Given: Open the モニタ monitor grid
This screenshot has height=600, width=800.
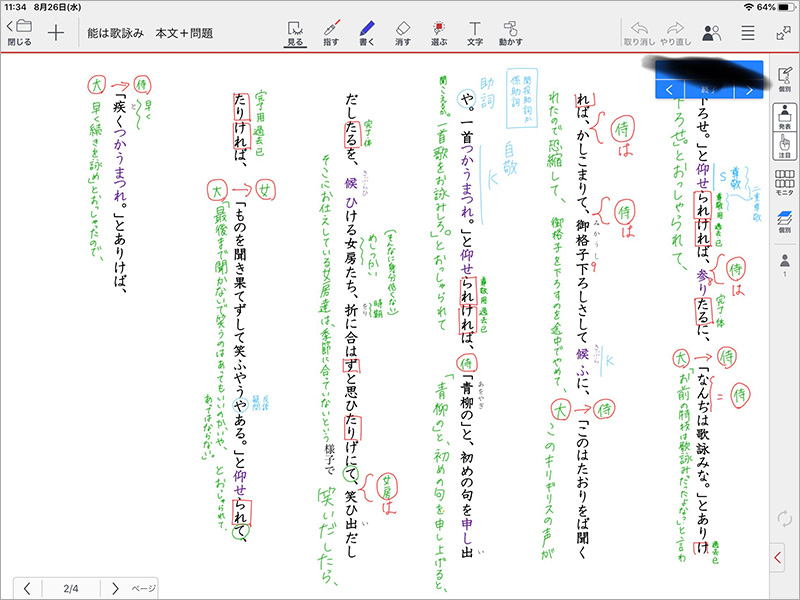Looking at the screenshot, I should tap(785, 183).
